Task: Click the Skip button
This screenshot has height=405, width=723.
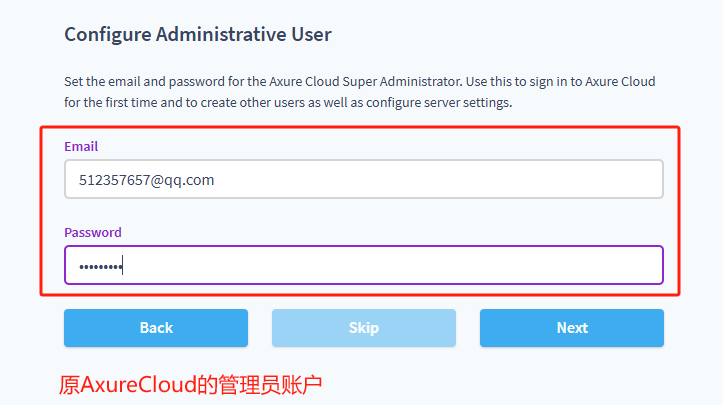Action: pos(363,328)
